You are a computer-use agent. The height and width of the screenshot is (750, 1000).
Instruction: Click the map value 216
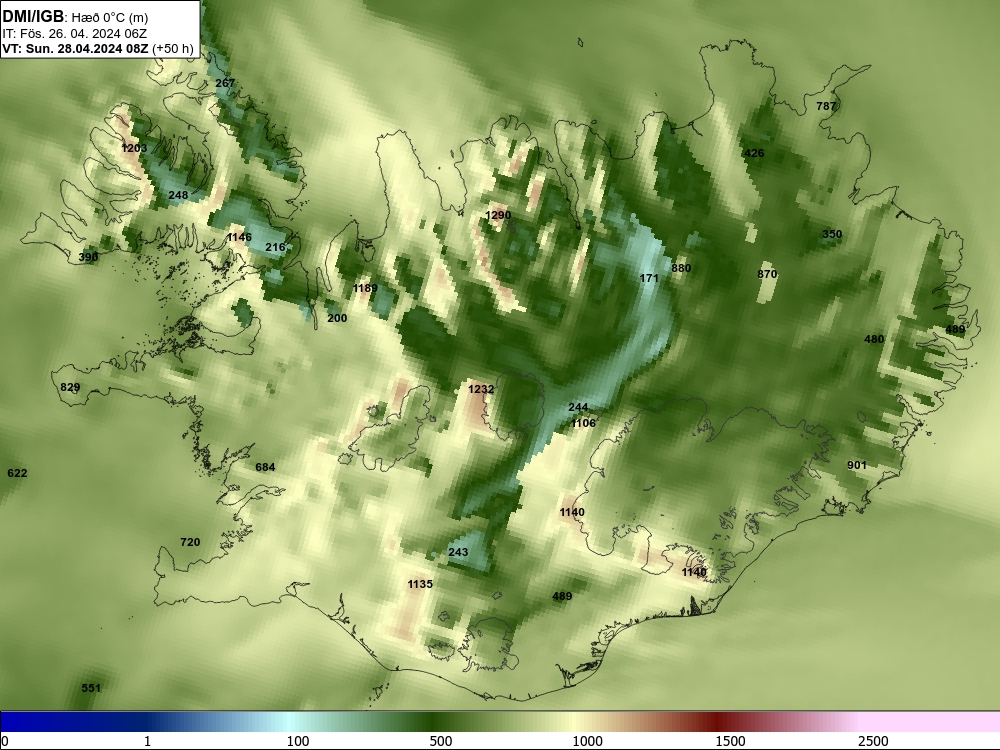click(x=276, y=247)
